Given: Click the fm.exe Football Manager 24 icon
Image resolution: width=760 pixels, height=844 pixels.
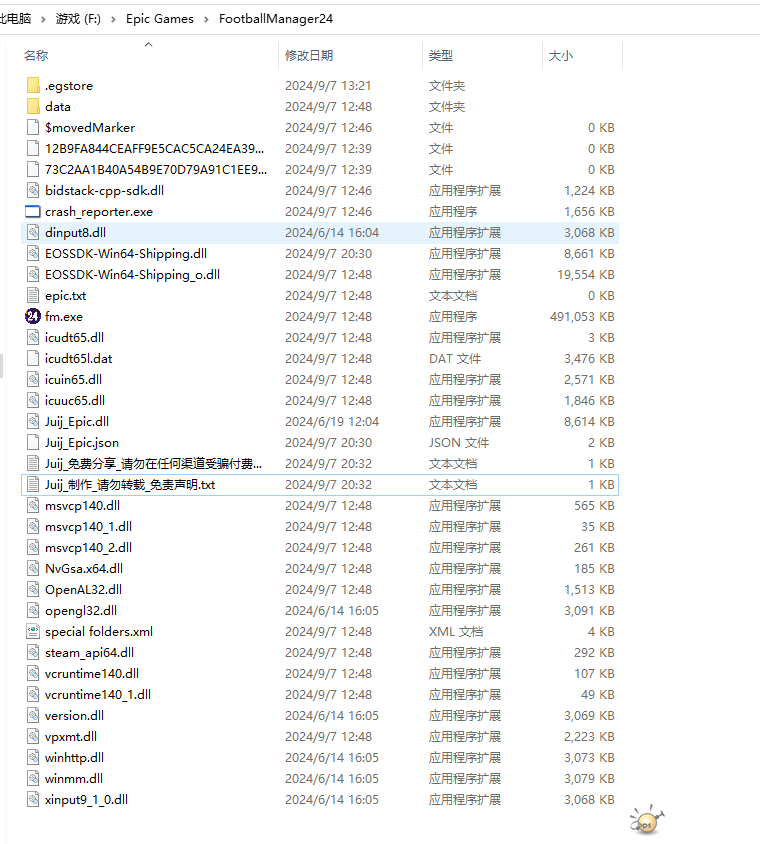Looking at the screenshot, I should 33,316.
